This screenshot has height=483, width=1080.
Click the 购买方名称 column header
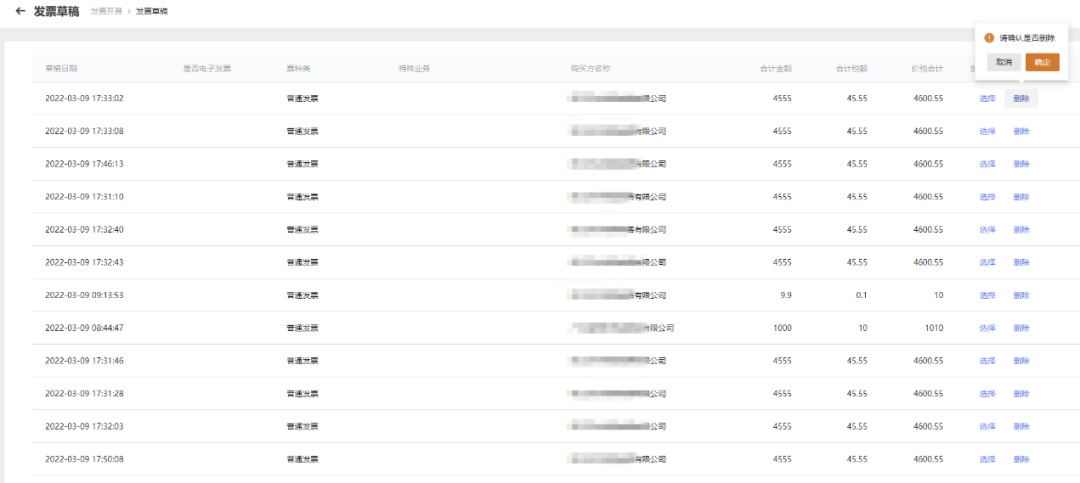(x=590, y=69)
